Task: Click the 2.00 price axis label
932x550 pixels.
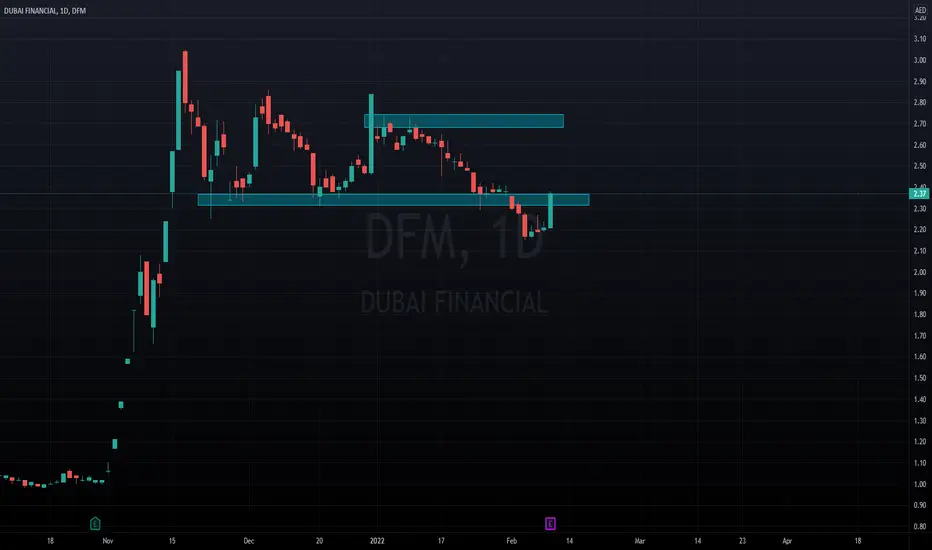Action: 920,272
